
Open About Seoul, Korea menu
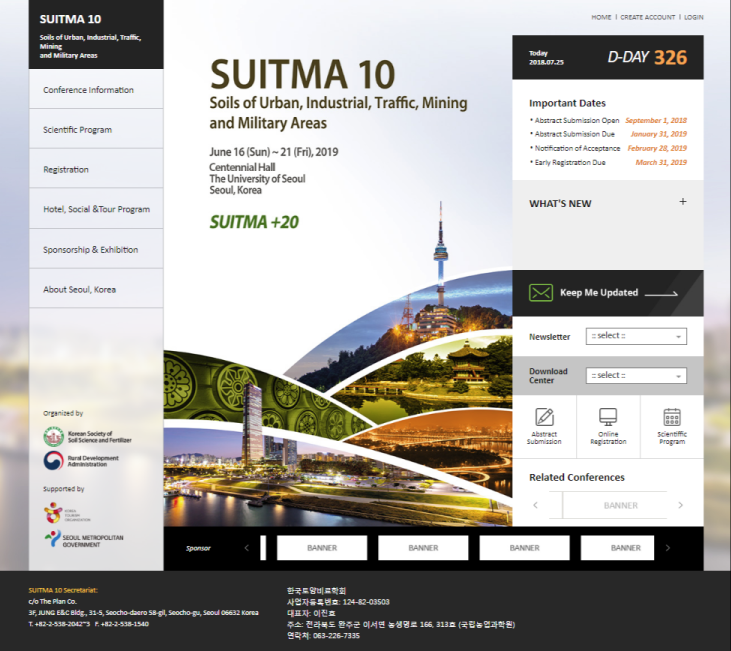[x=96, y=289]
